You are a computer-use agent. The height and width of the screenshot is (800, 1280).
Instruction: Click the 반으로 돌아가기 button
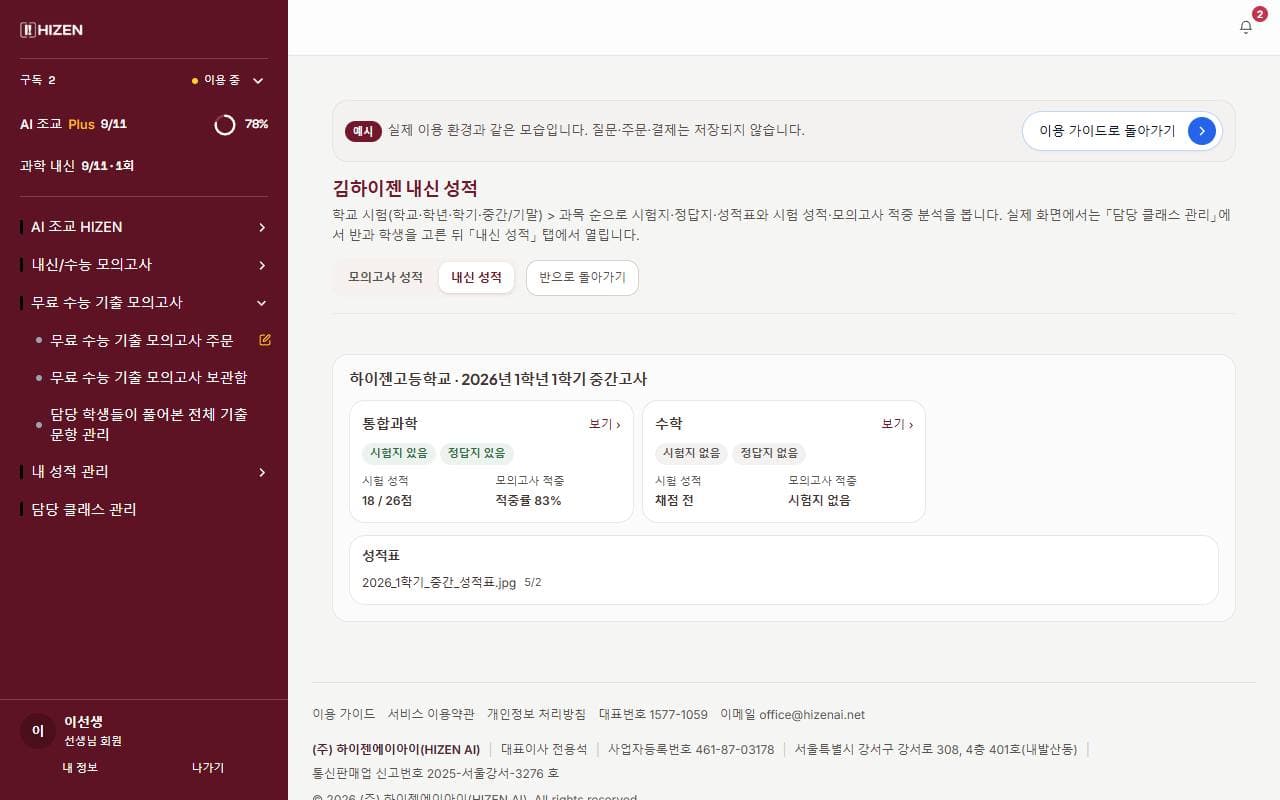click(x=582, y=277)
